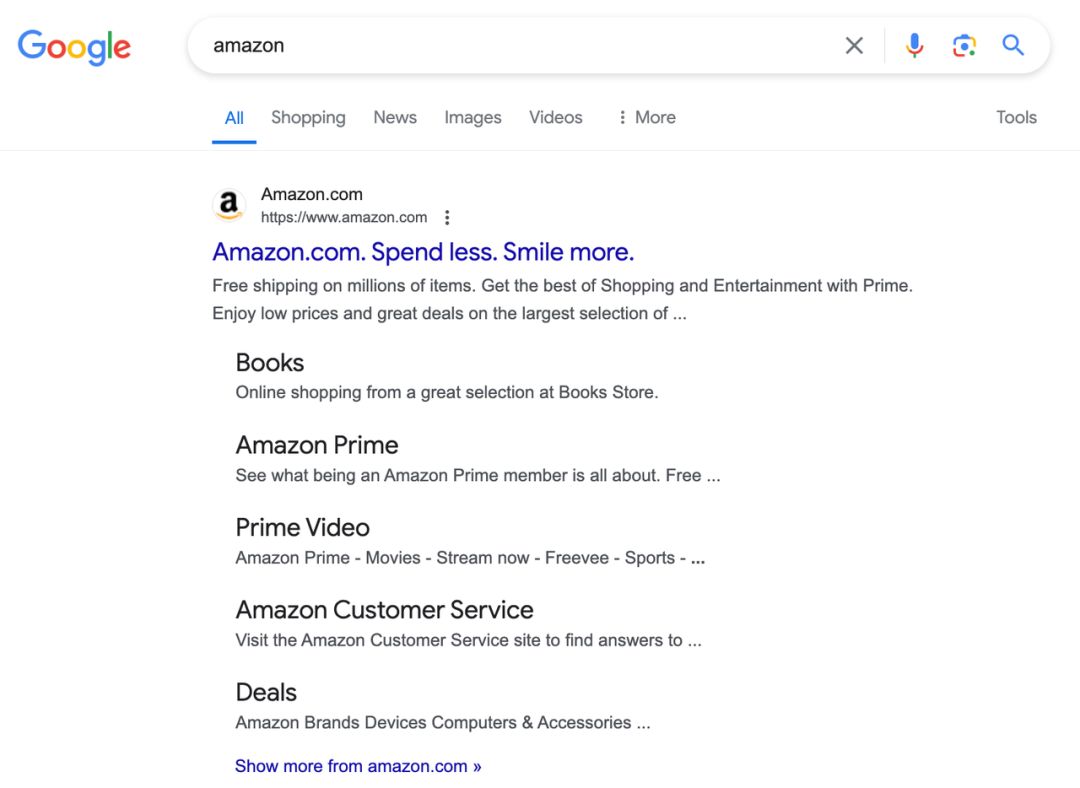Click the Google logo
The image size is (1080, 788).
tap(74, 46)
